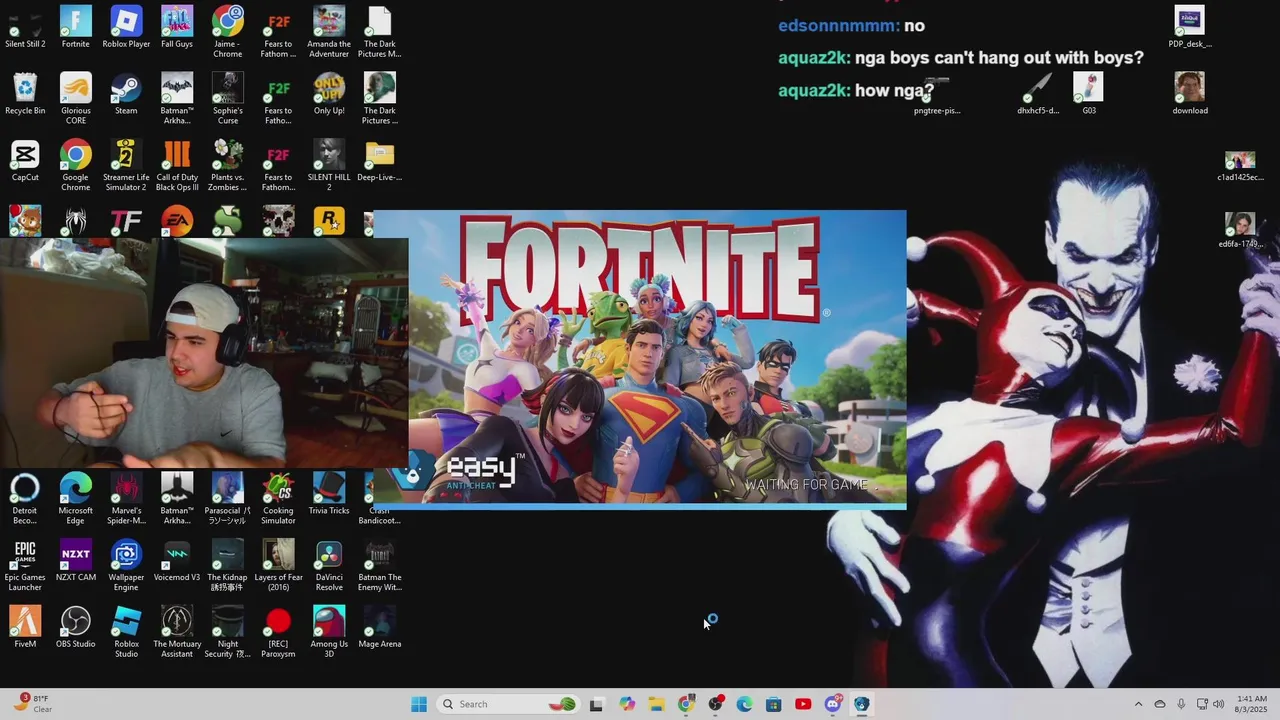Launch Microsoft Edge desktop shortcut
Screen dimensions: 1280x720
(76, 498)
